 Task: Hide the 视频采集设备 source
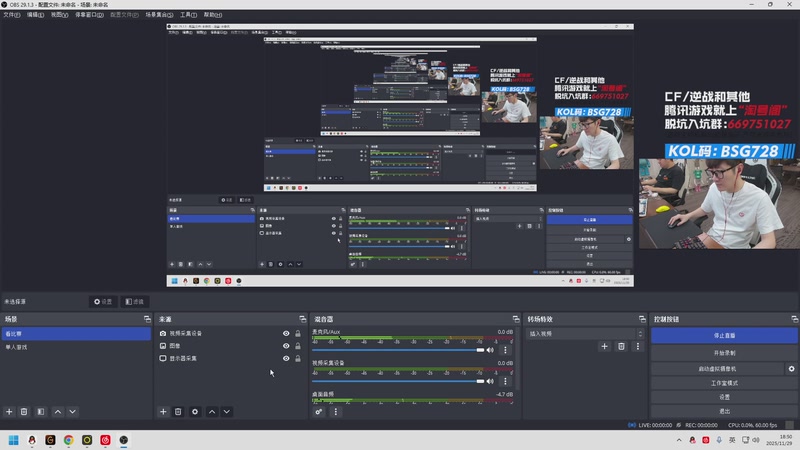(x=286, y=333)
